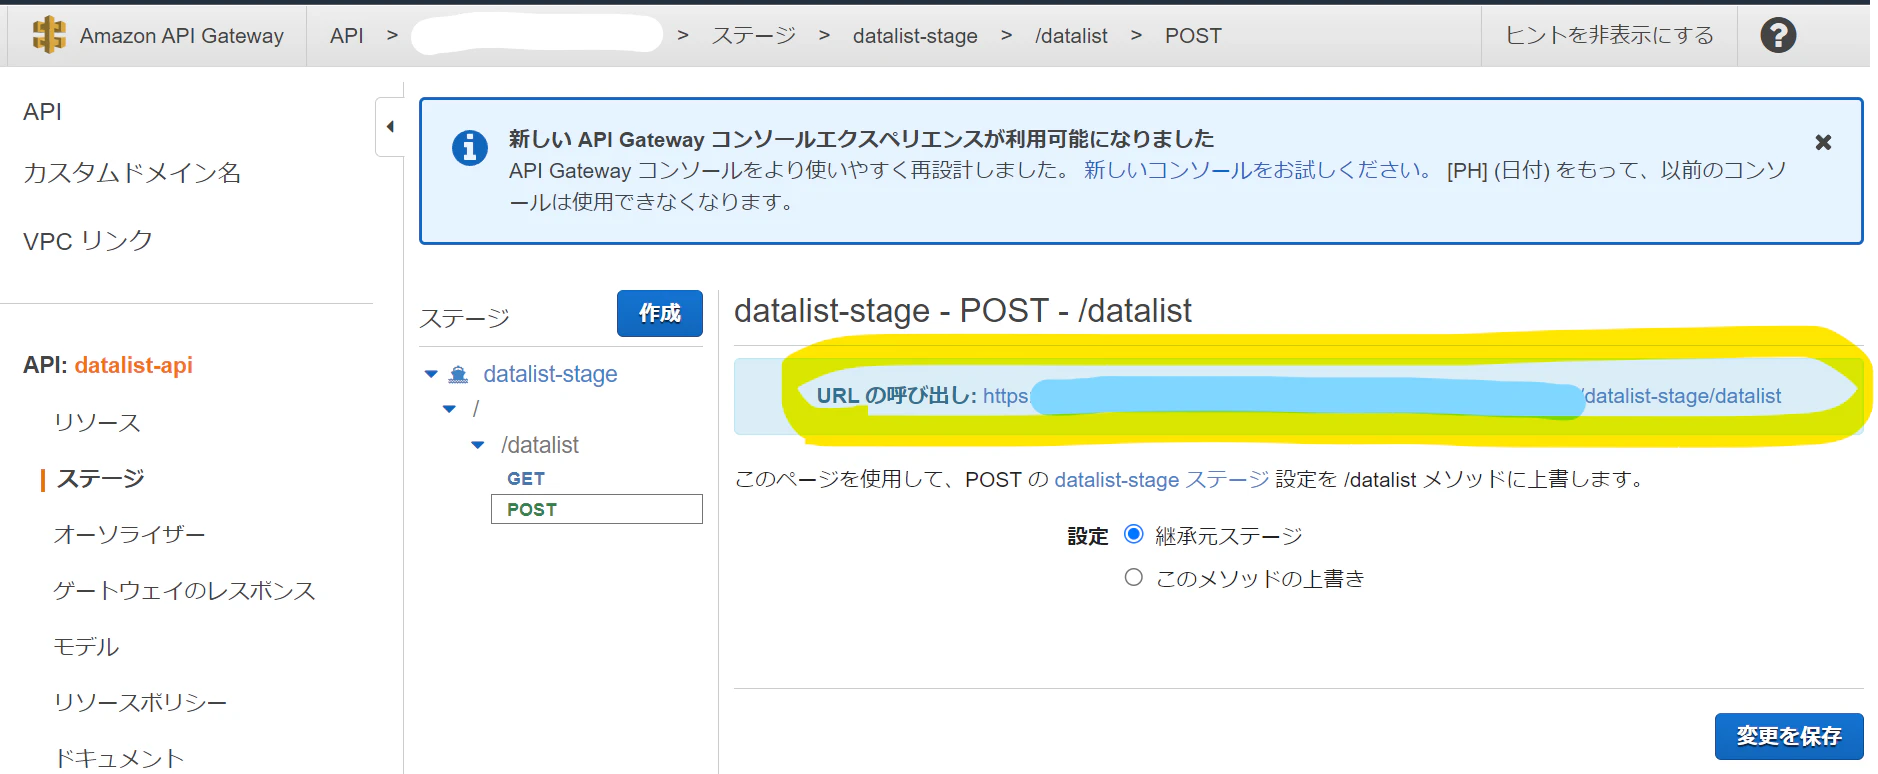Follow the datalist-stage ステージ settings link
This screenshot has width=1878, height=774.
click(x=1161, y=479)
